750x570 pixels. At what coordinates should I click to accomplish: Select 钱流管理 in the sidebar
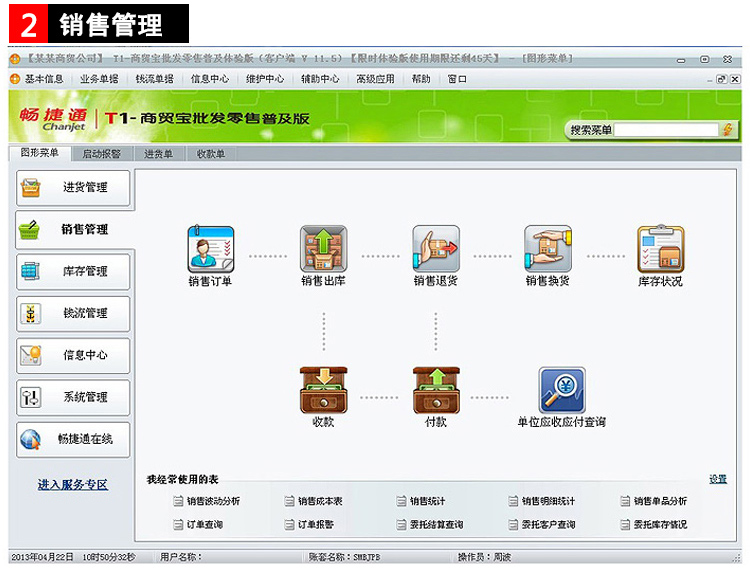73,313
